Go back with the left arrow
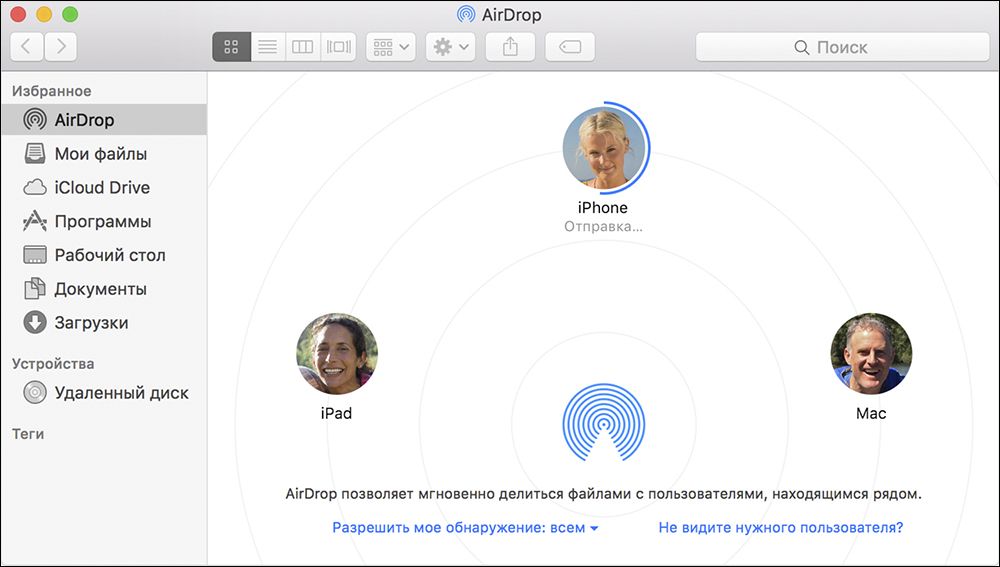The width and height of the screenshot is (1000, 567). coord(26,46)
